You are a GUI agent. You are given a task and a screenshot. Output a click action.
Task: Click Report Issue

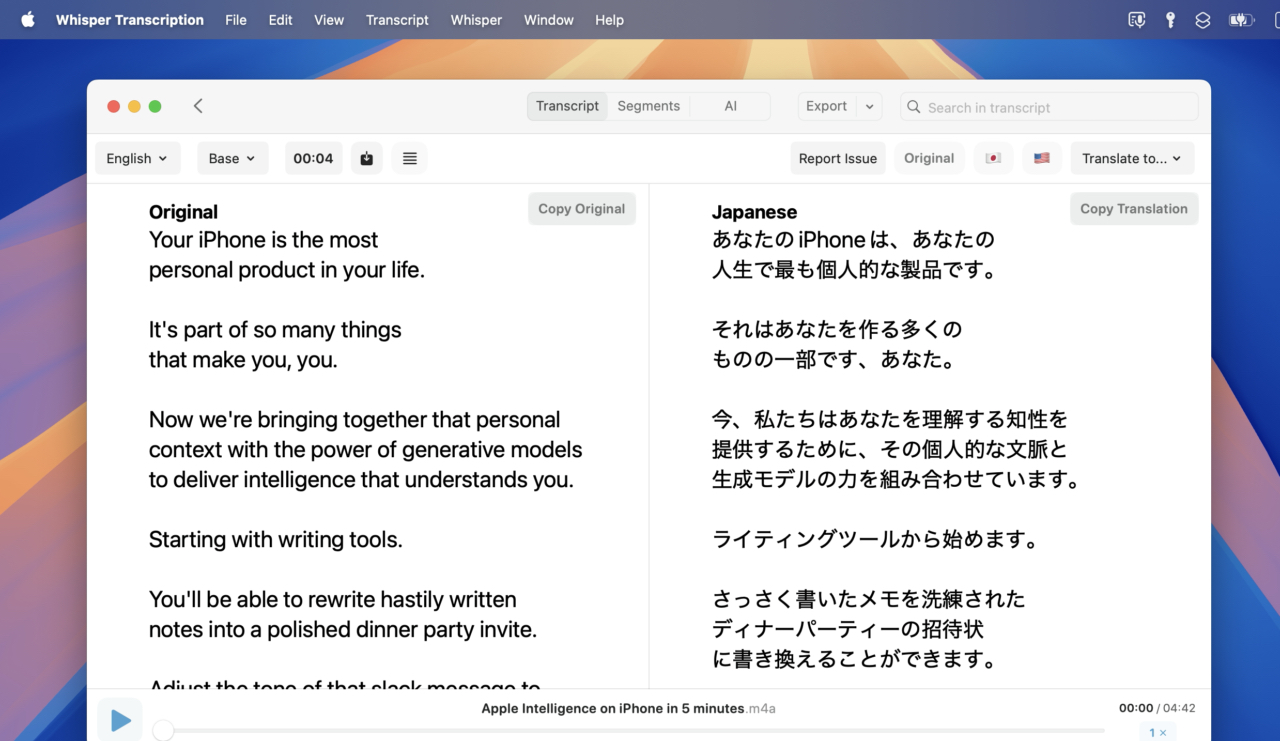(838, 158)
